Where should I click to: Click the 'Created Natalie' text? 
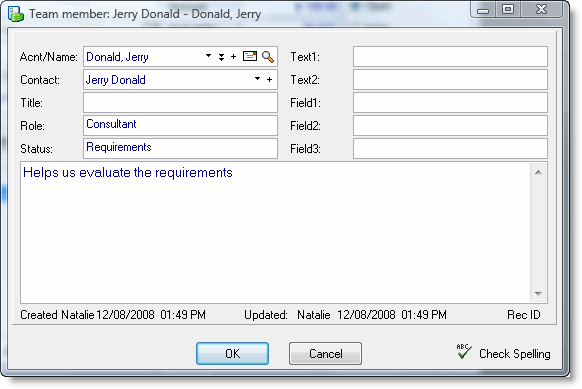[57, 315]
